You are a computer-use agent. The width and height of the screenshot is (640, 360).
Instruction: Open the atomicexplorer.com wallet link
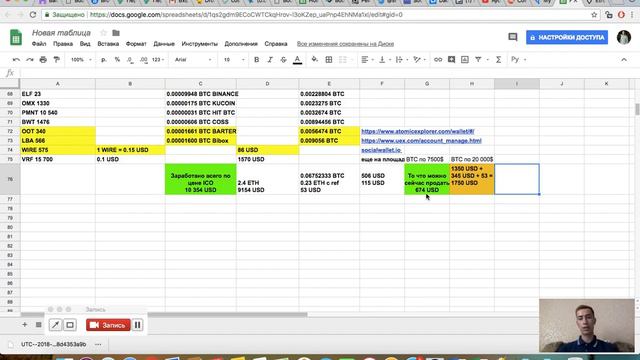[418, 131]
